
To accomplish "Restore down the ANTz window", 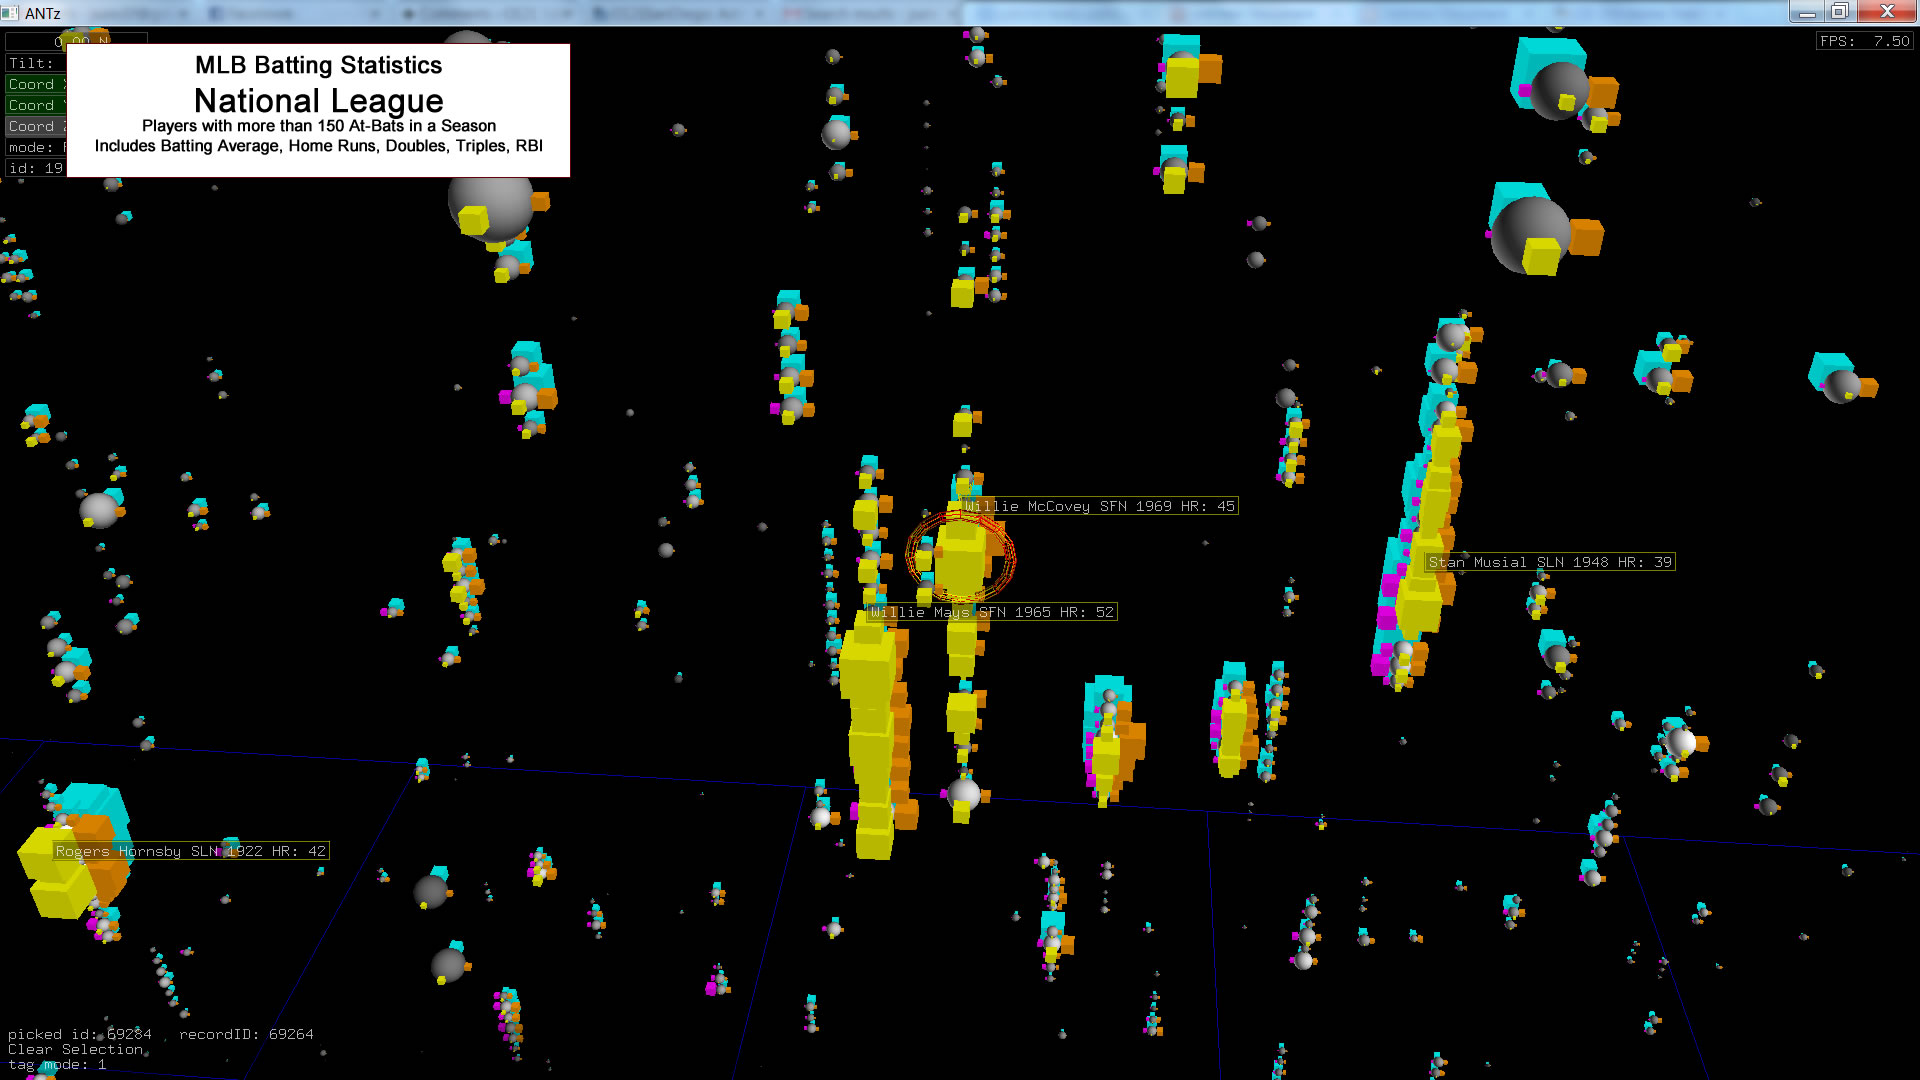I will [x=1839, y=12].
